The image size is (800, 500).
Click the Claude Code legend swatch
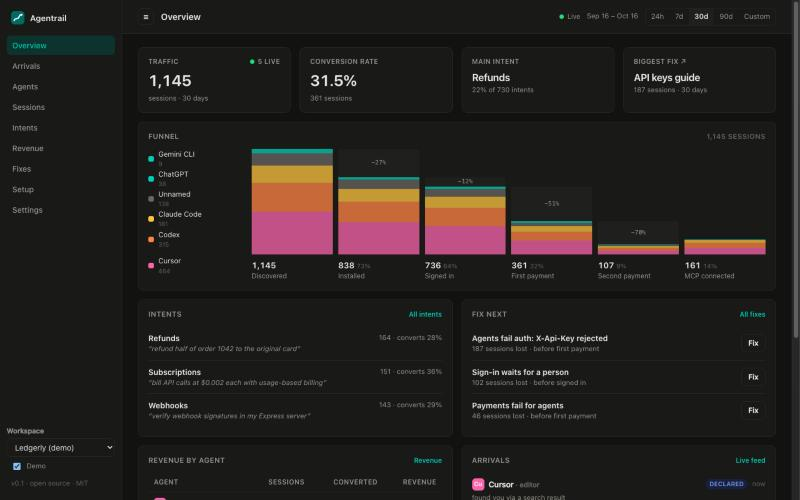[151, 219]
